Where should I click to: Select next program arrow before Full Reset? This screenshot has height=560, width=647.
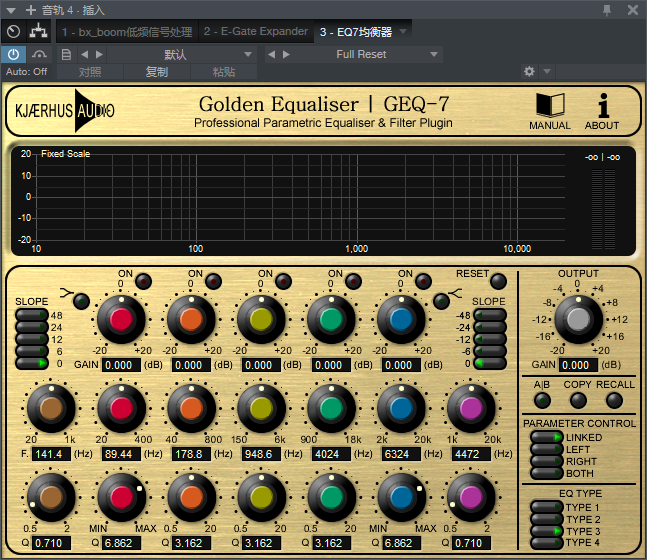pos(286,54)
